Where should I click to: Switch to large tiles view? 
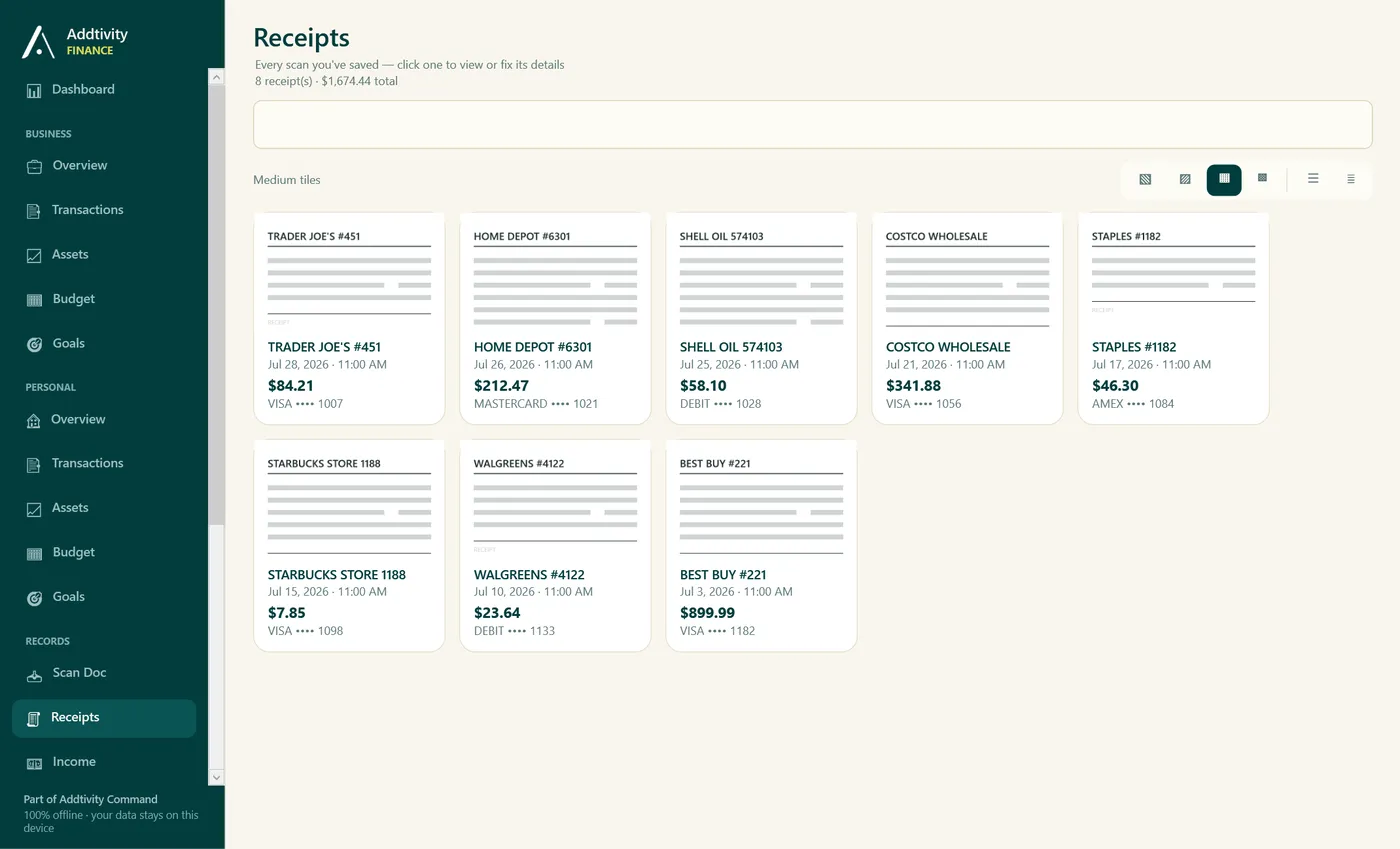click(1185, 180)
